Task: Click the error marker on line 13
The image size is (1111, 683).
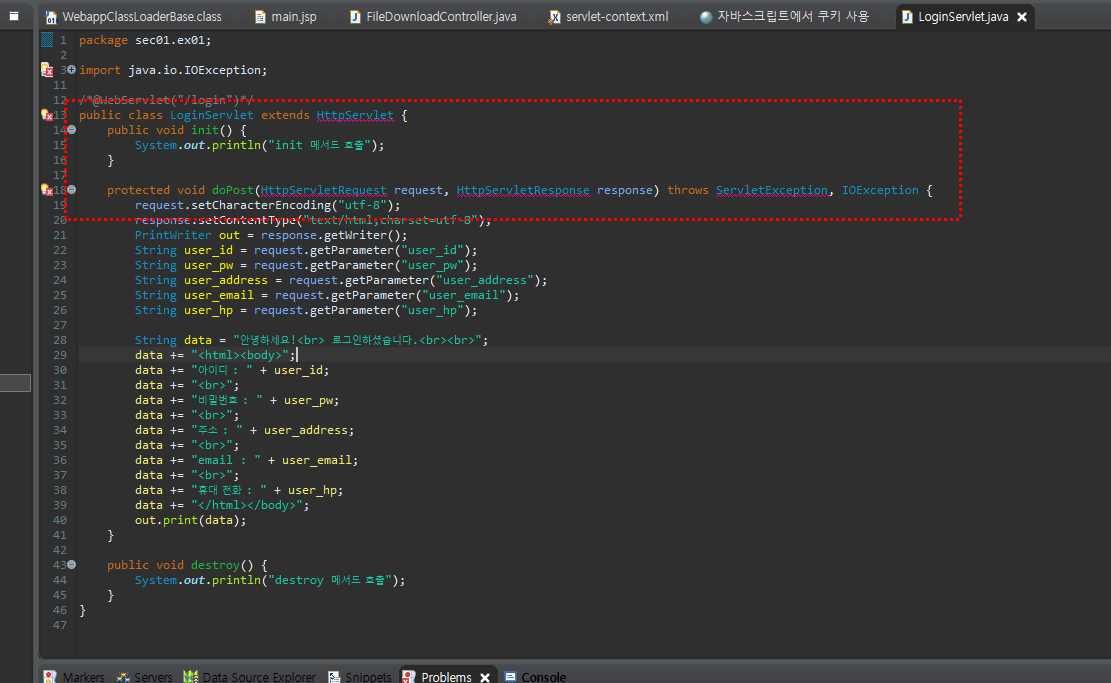Action: point(47,115)
